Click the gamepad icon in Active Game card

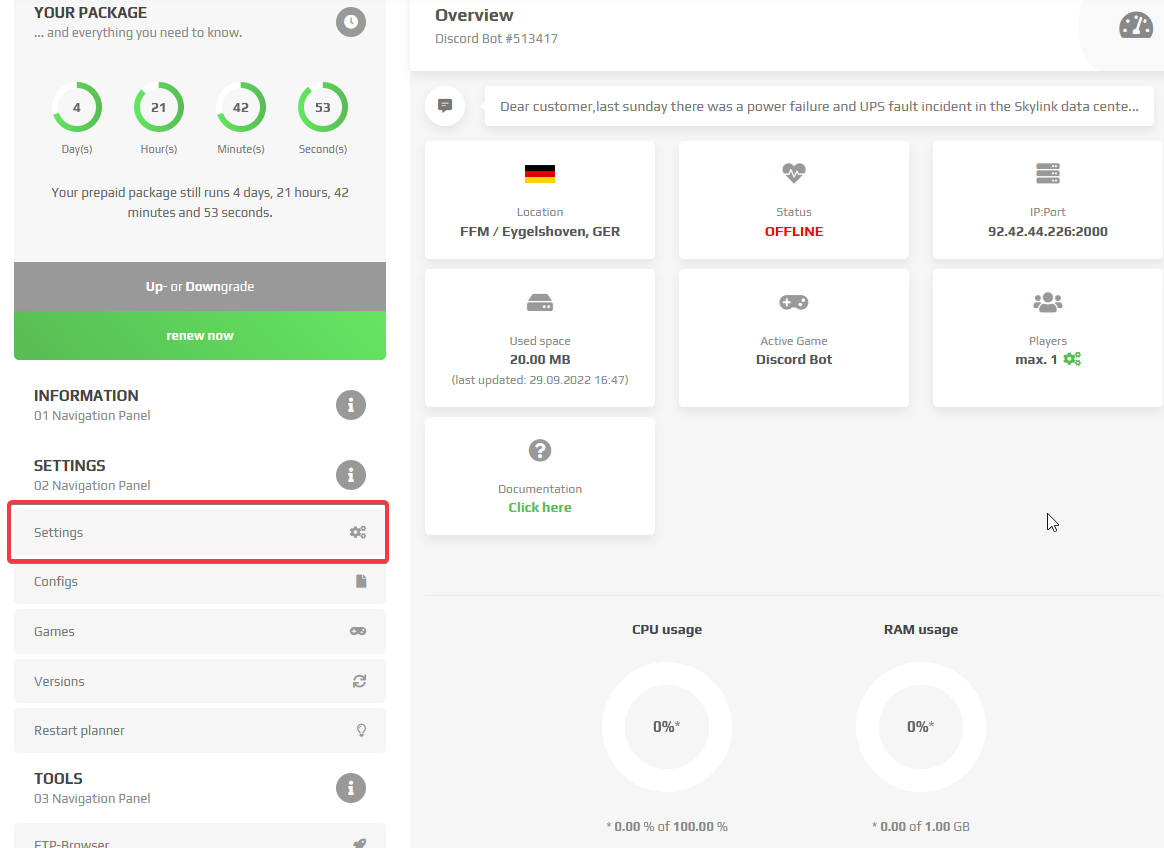794,302
